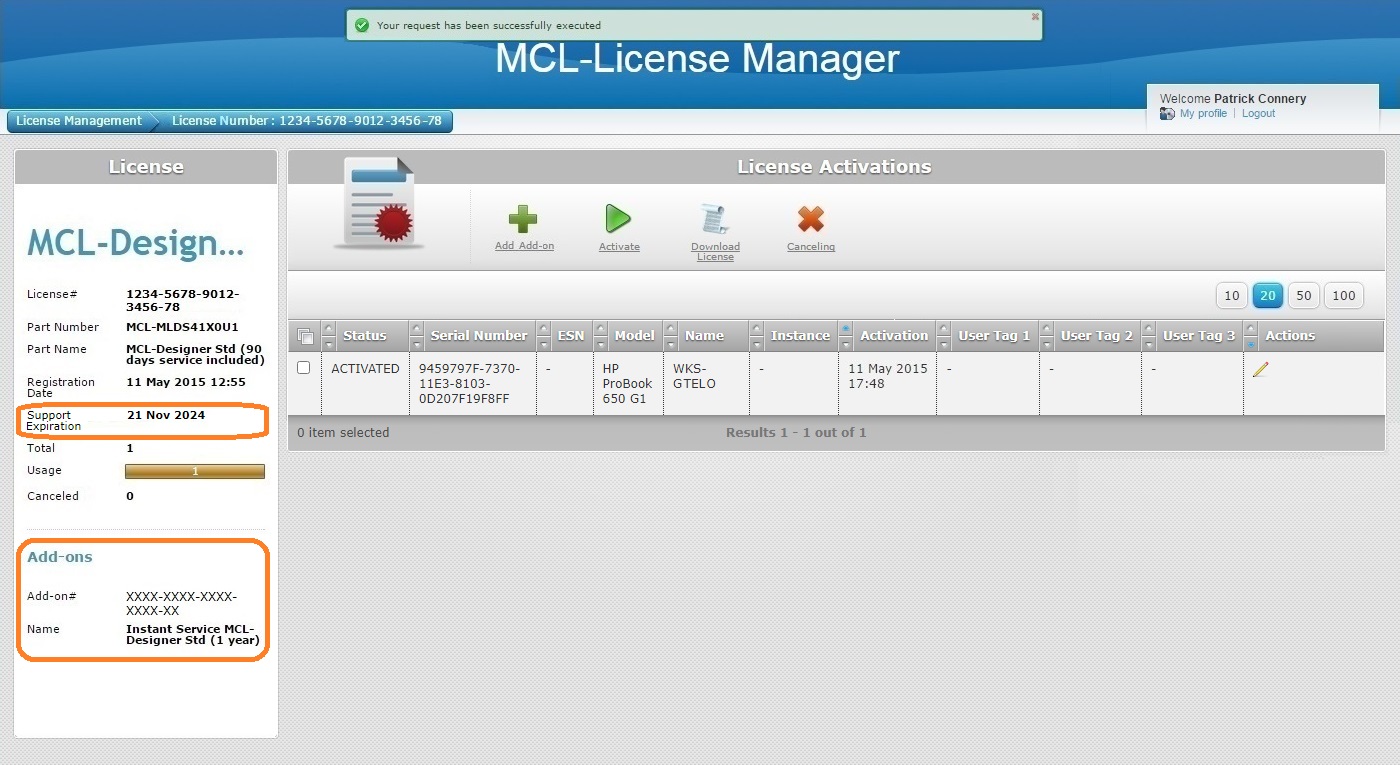
Task: Sort Actions column descending arrow
Action: click(1251, 344)
